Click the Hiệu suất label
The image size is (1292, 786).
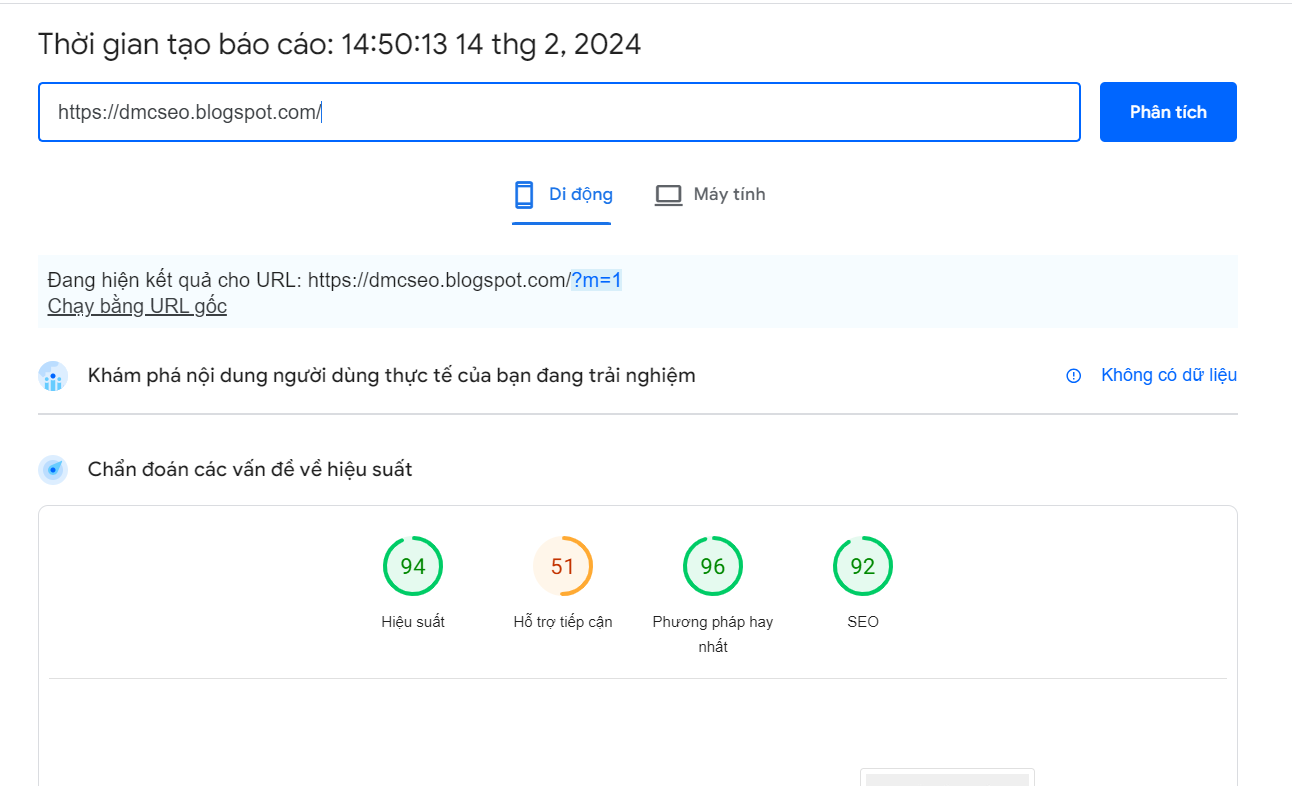413,622
